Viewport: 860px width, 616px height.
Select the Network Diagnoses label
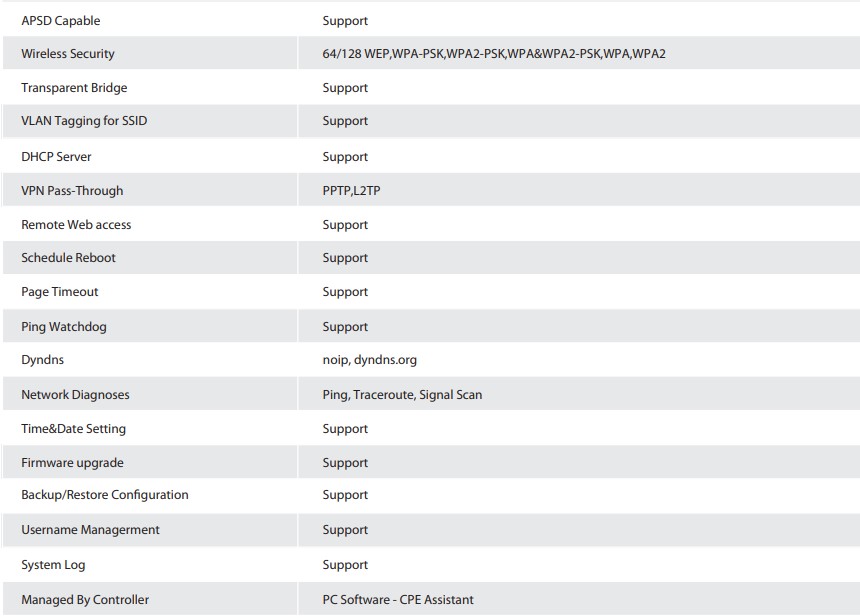75,395
